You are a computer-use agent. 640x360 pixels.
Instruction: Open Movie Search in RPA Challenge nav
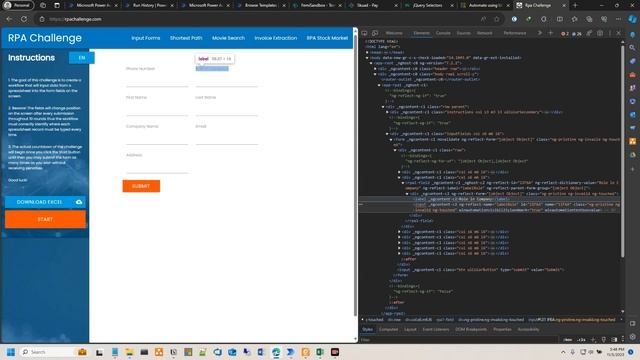point(228,38)
